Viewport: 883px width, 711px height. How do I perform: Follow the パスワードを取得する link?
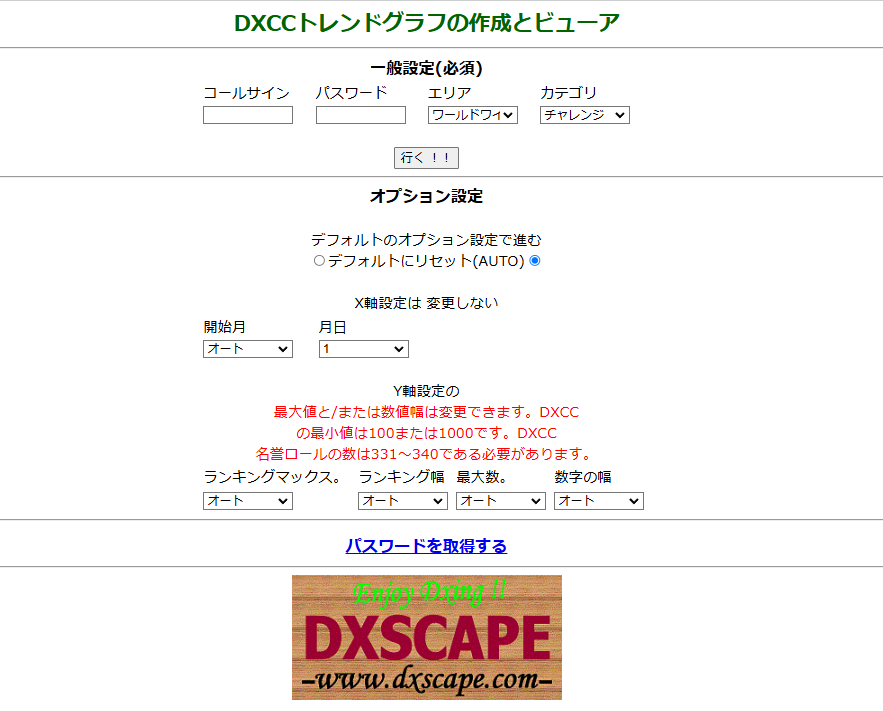coord(426,546)
